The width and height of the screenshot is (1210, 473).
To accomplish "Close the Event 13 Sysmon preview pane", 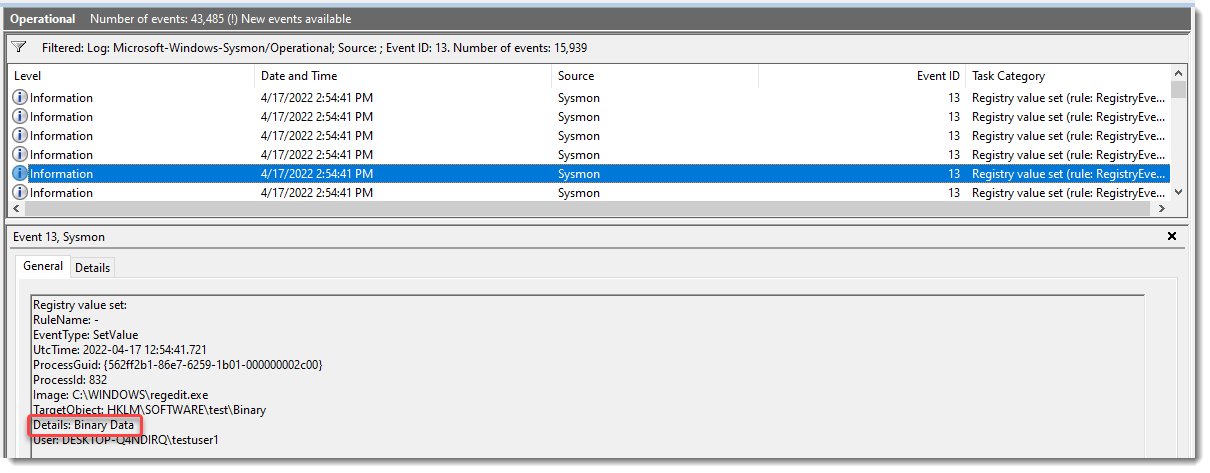I will [x=1172, y=237].
